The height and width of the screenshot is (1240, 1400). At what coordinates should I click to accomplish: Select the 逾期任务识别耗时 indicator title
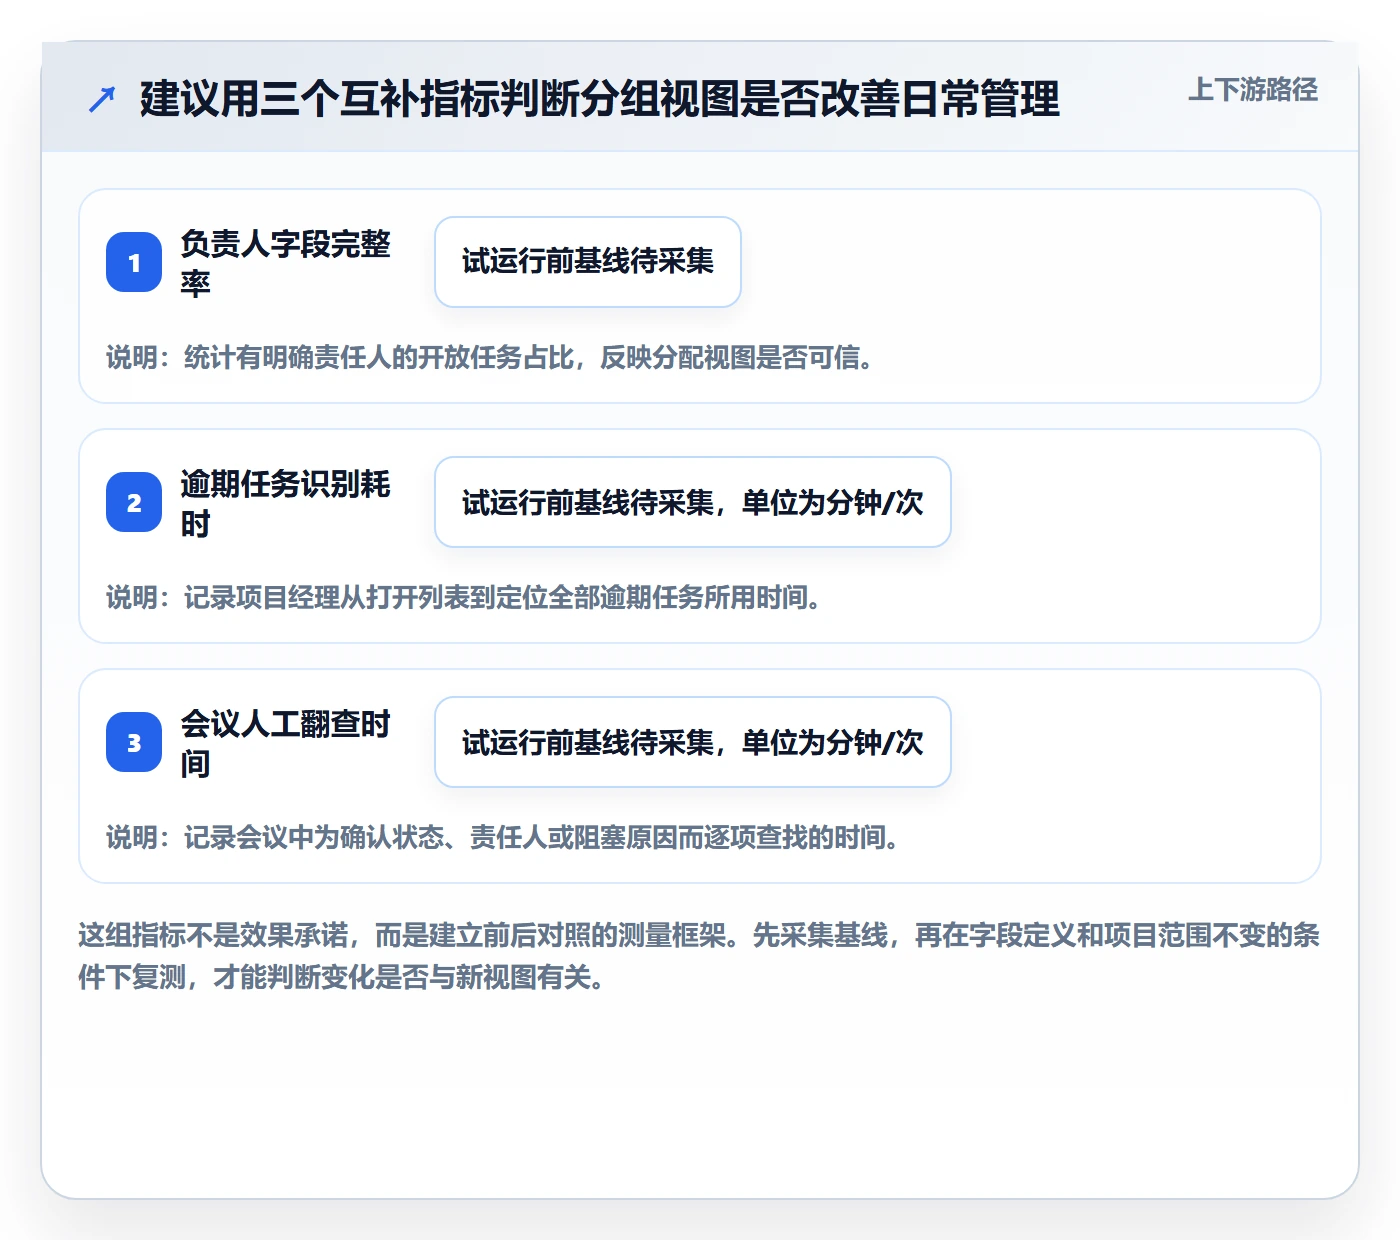pos(286,503)
